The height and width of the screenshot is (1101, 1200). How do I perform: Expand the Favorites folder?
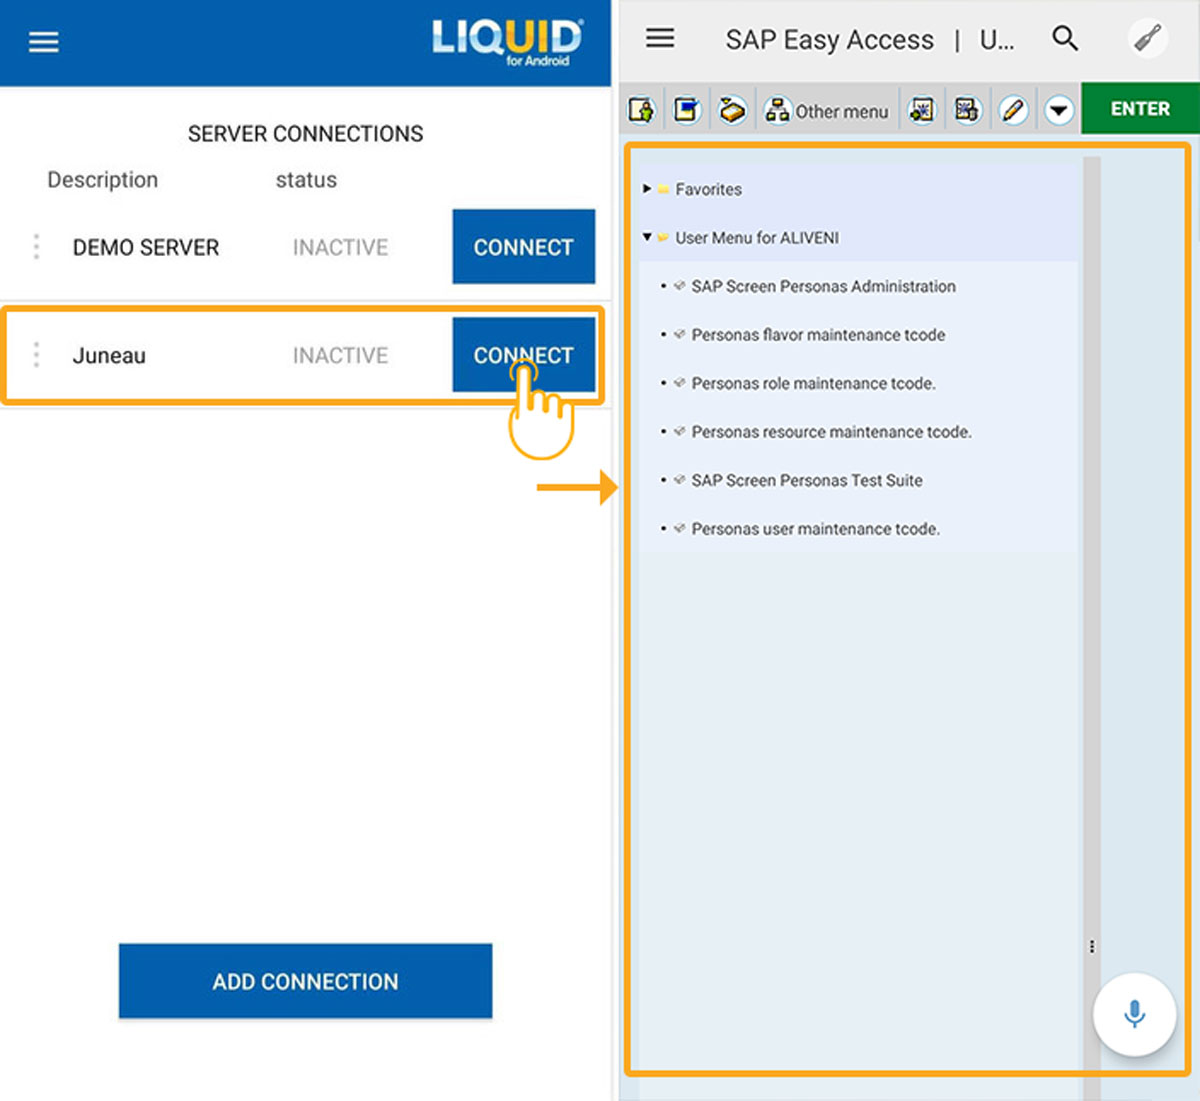point(647,189)
